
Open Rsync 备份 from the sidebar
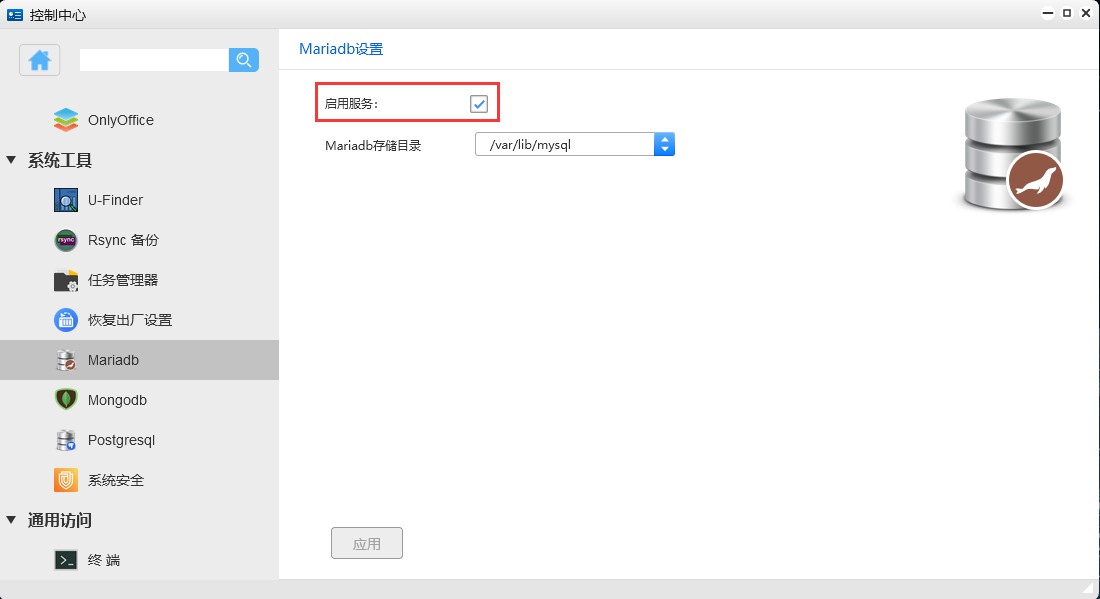tap(65, 240)
